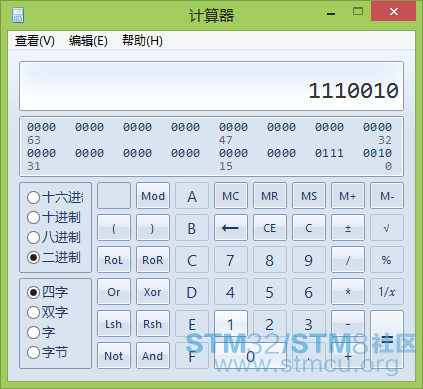The height and width of the screenshot is (389, 423).
Task: Click the hex digit A button
Action: click(x=192, y=196)
